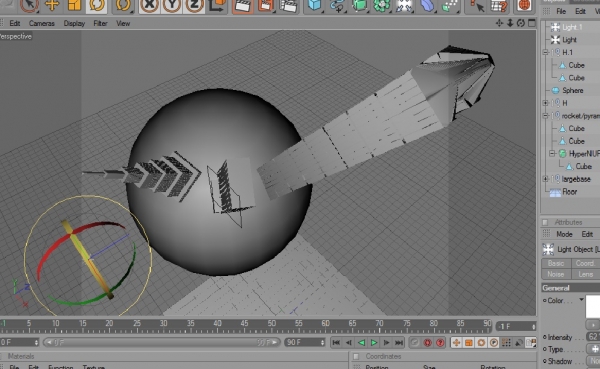The height and width of the screenshot is (369, 600).
Task: Open the array modeling objects icon
Action: (382, 5)
